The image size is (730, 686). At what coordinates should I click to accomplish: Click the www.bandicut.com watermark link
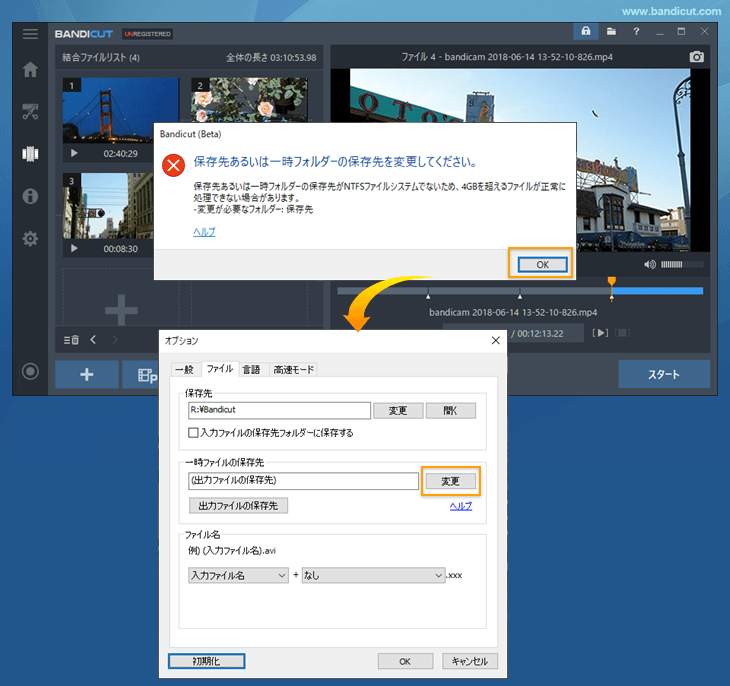[x=671, y=11]
